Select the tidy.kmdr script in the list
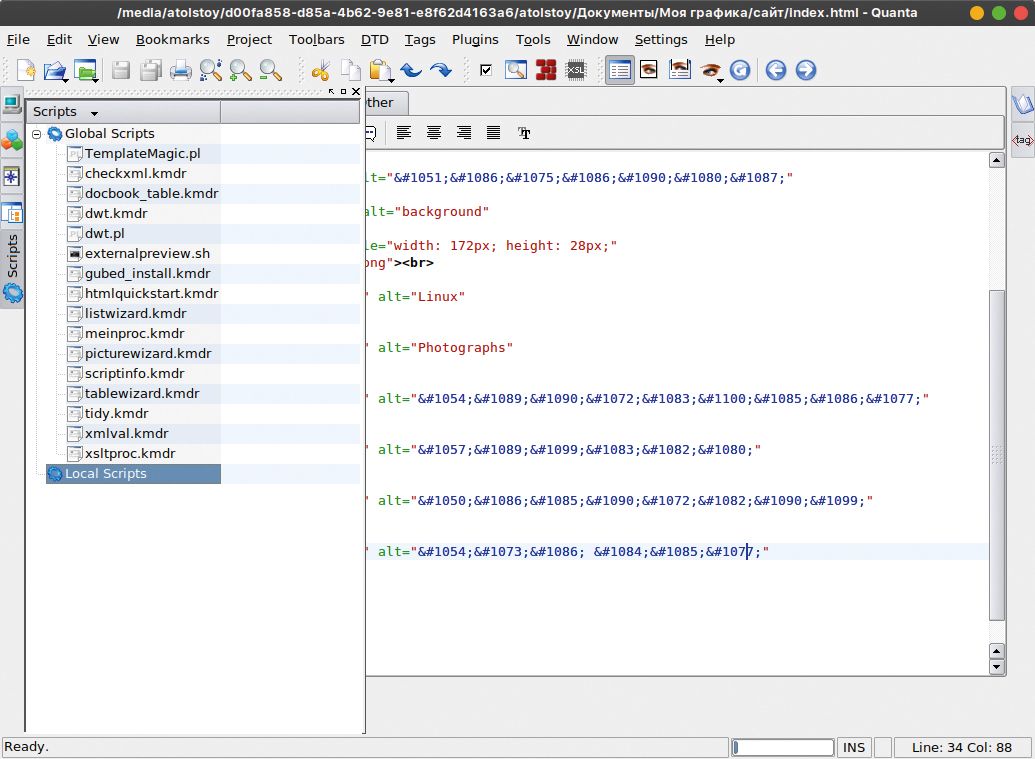The width and height of the screenshot is (1035, 759). (x=118, y=413)
